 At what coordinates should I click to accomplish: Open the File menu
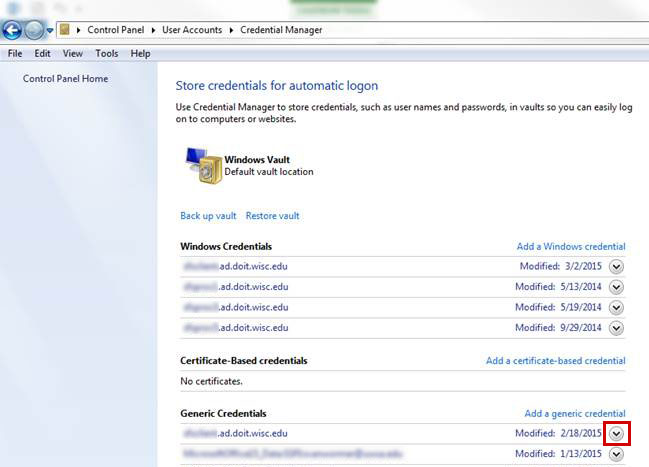point(15,53)
